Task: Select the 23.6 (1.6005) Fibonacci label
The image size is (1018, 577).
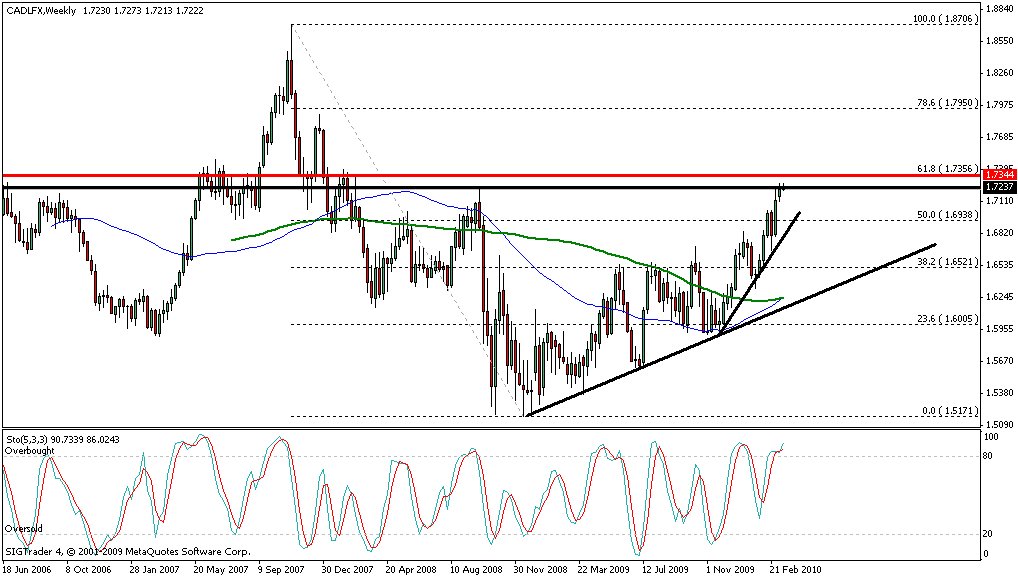Action: [946, 317]
